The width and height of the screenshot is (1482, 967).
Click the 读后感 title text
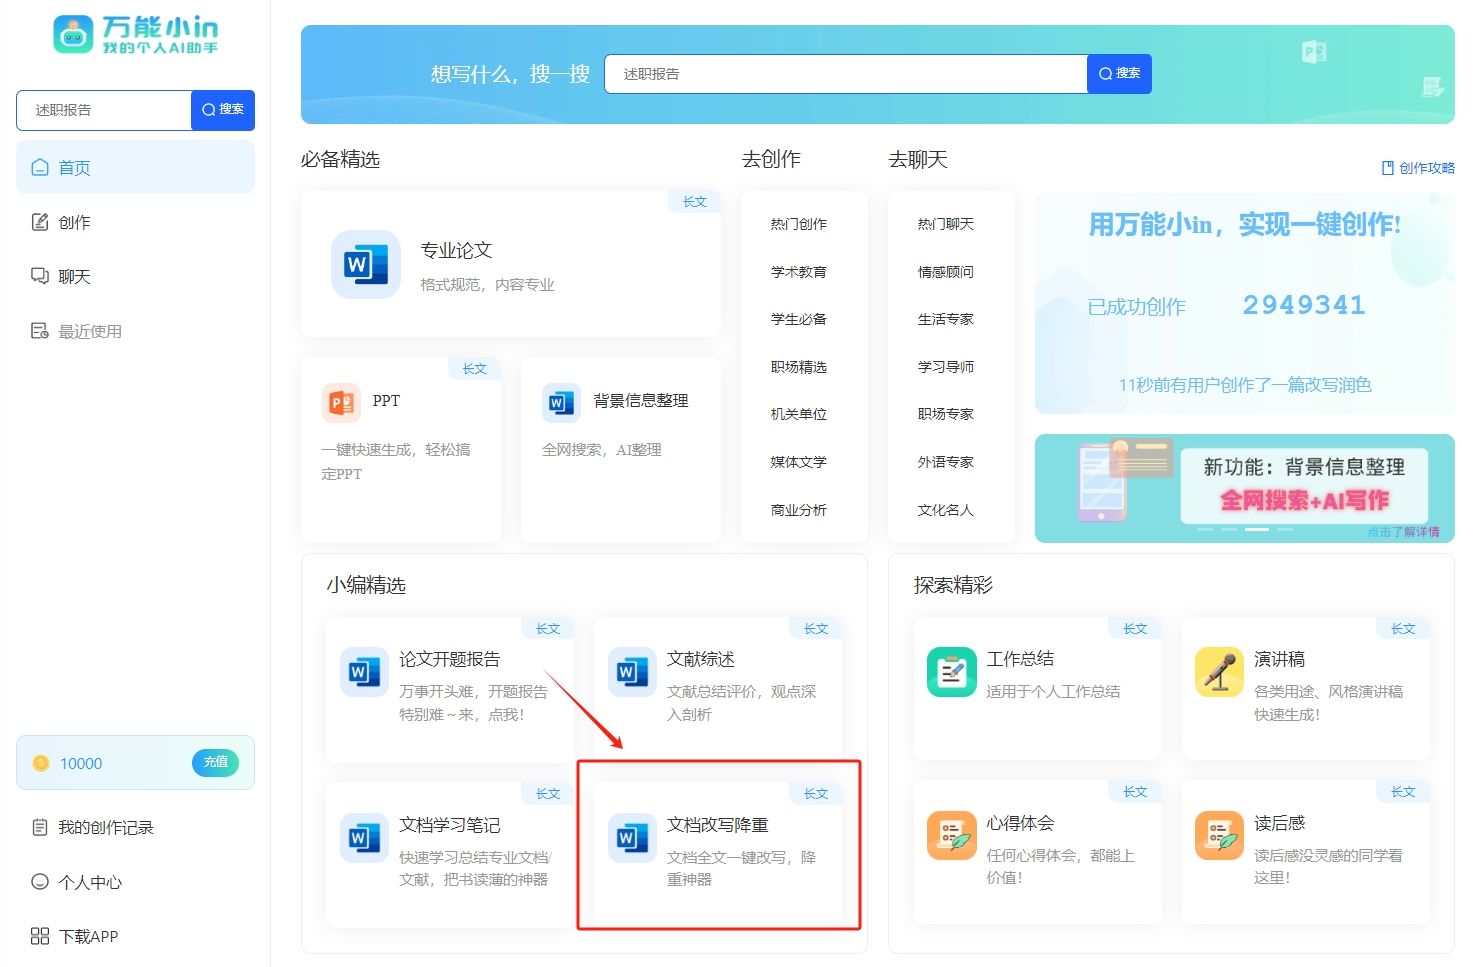pyautogui.click(x=1279, y=823)
